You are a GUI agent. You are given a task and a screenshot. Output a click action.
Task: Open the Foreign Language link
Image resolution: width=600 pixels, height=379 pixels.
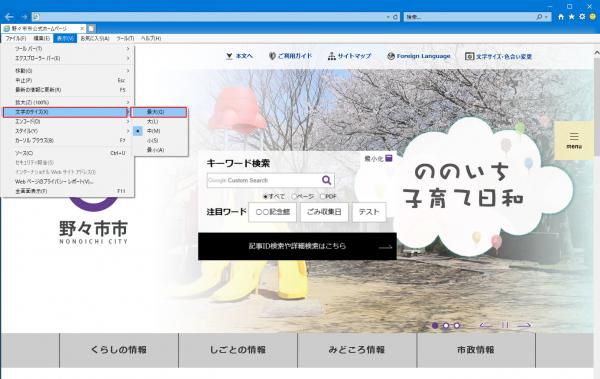tap(419, 56)
